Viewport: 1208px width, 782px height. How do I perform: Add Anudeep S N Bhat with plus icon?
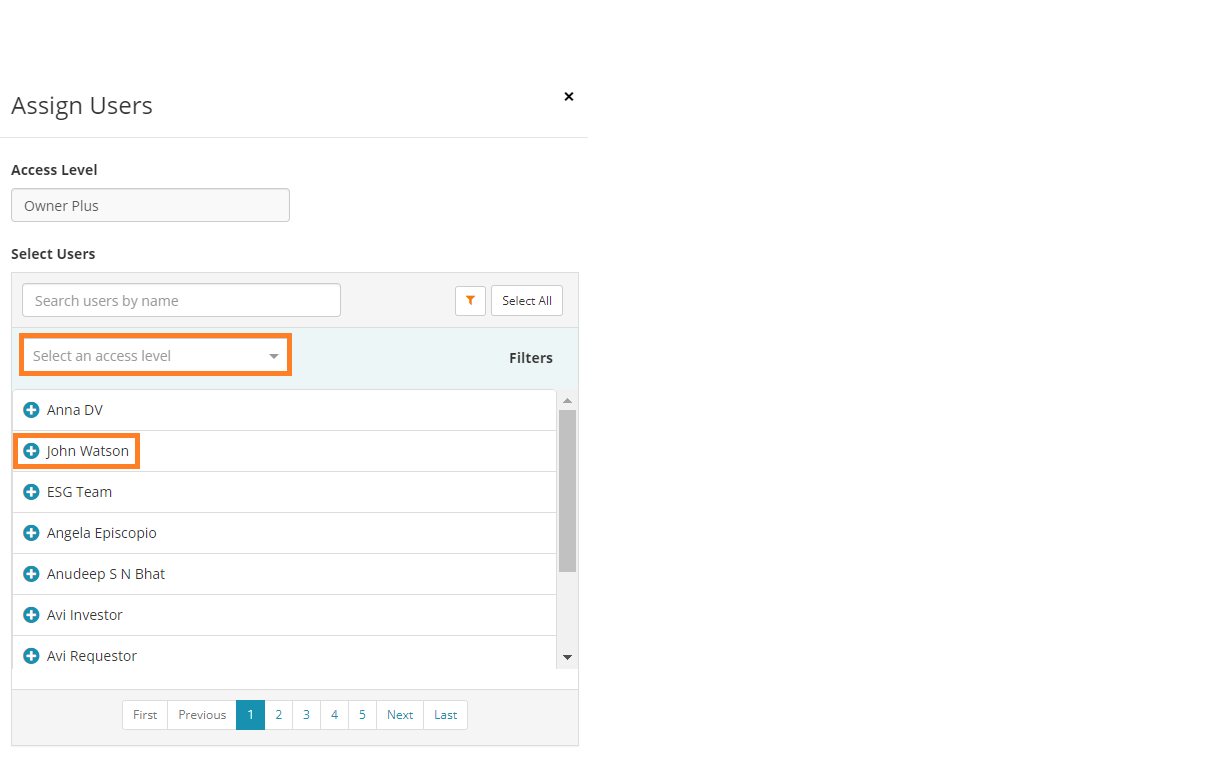coord(31,574)
